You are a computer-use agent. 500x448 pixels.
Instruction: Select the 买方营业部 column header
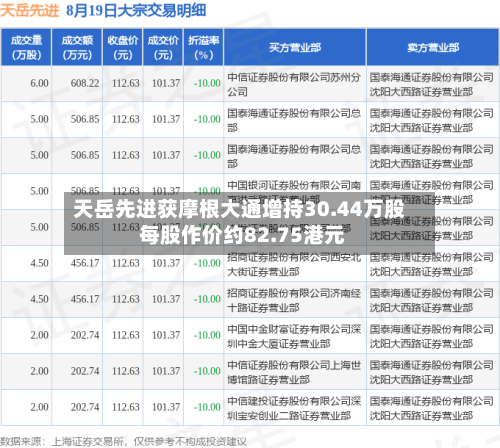tap(295, 47)
